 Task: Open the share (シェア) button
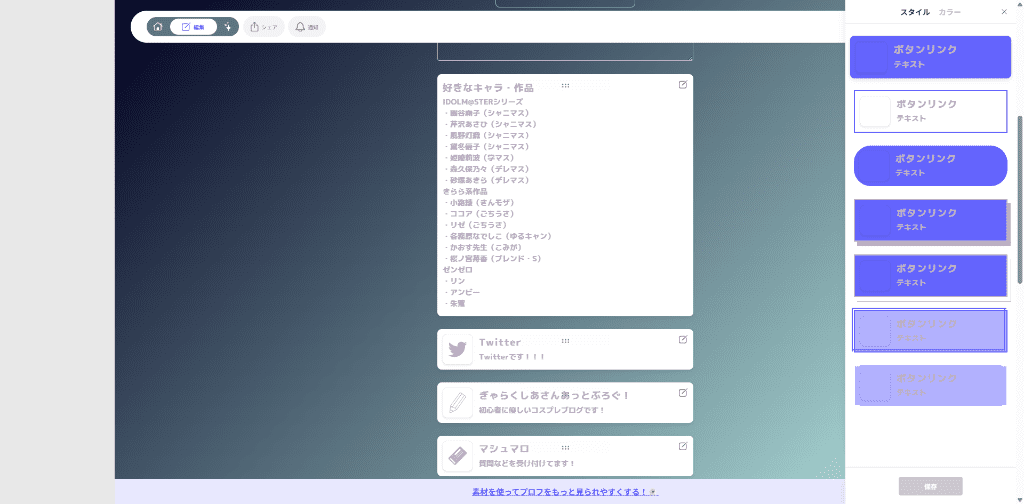pyautogui.click(x=264, y=27)
